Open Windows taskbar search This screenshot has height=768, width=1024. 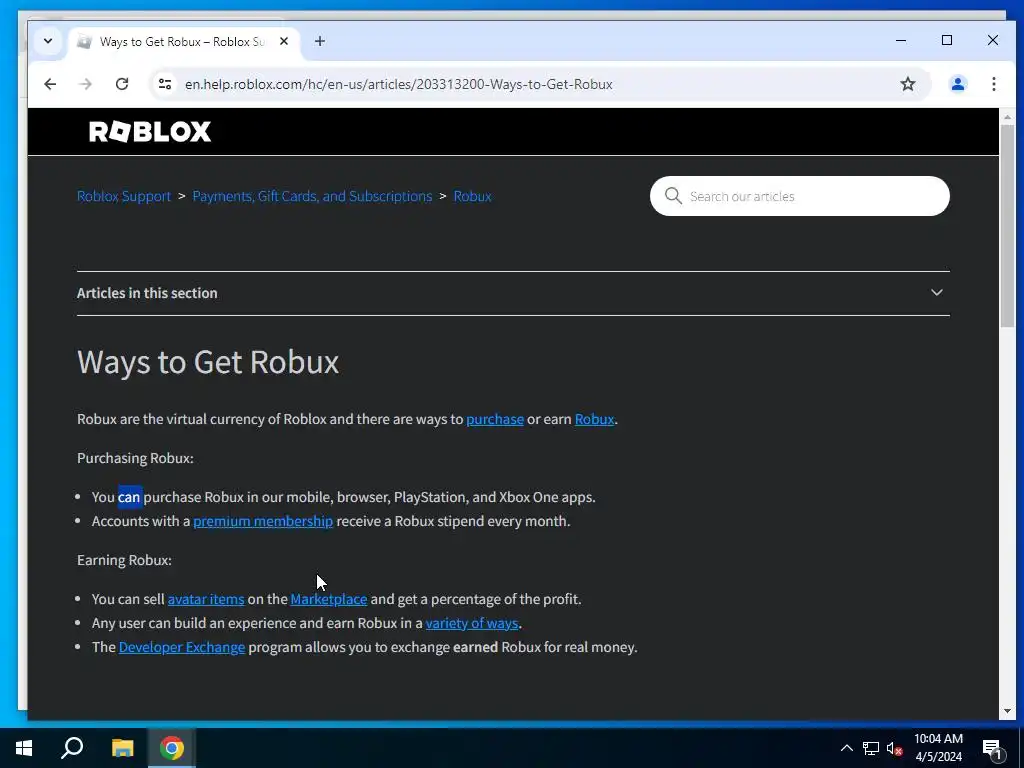coord(72,748)
